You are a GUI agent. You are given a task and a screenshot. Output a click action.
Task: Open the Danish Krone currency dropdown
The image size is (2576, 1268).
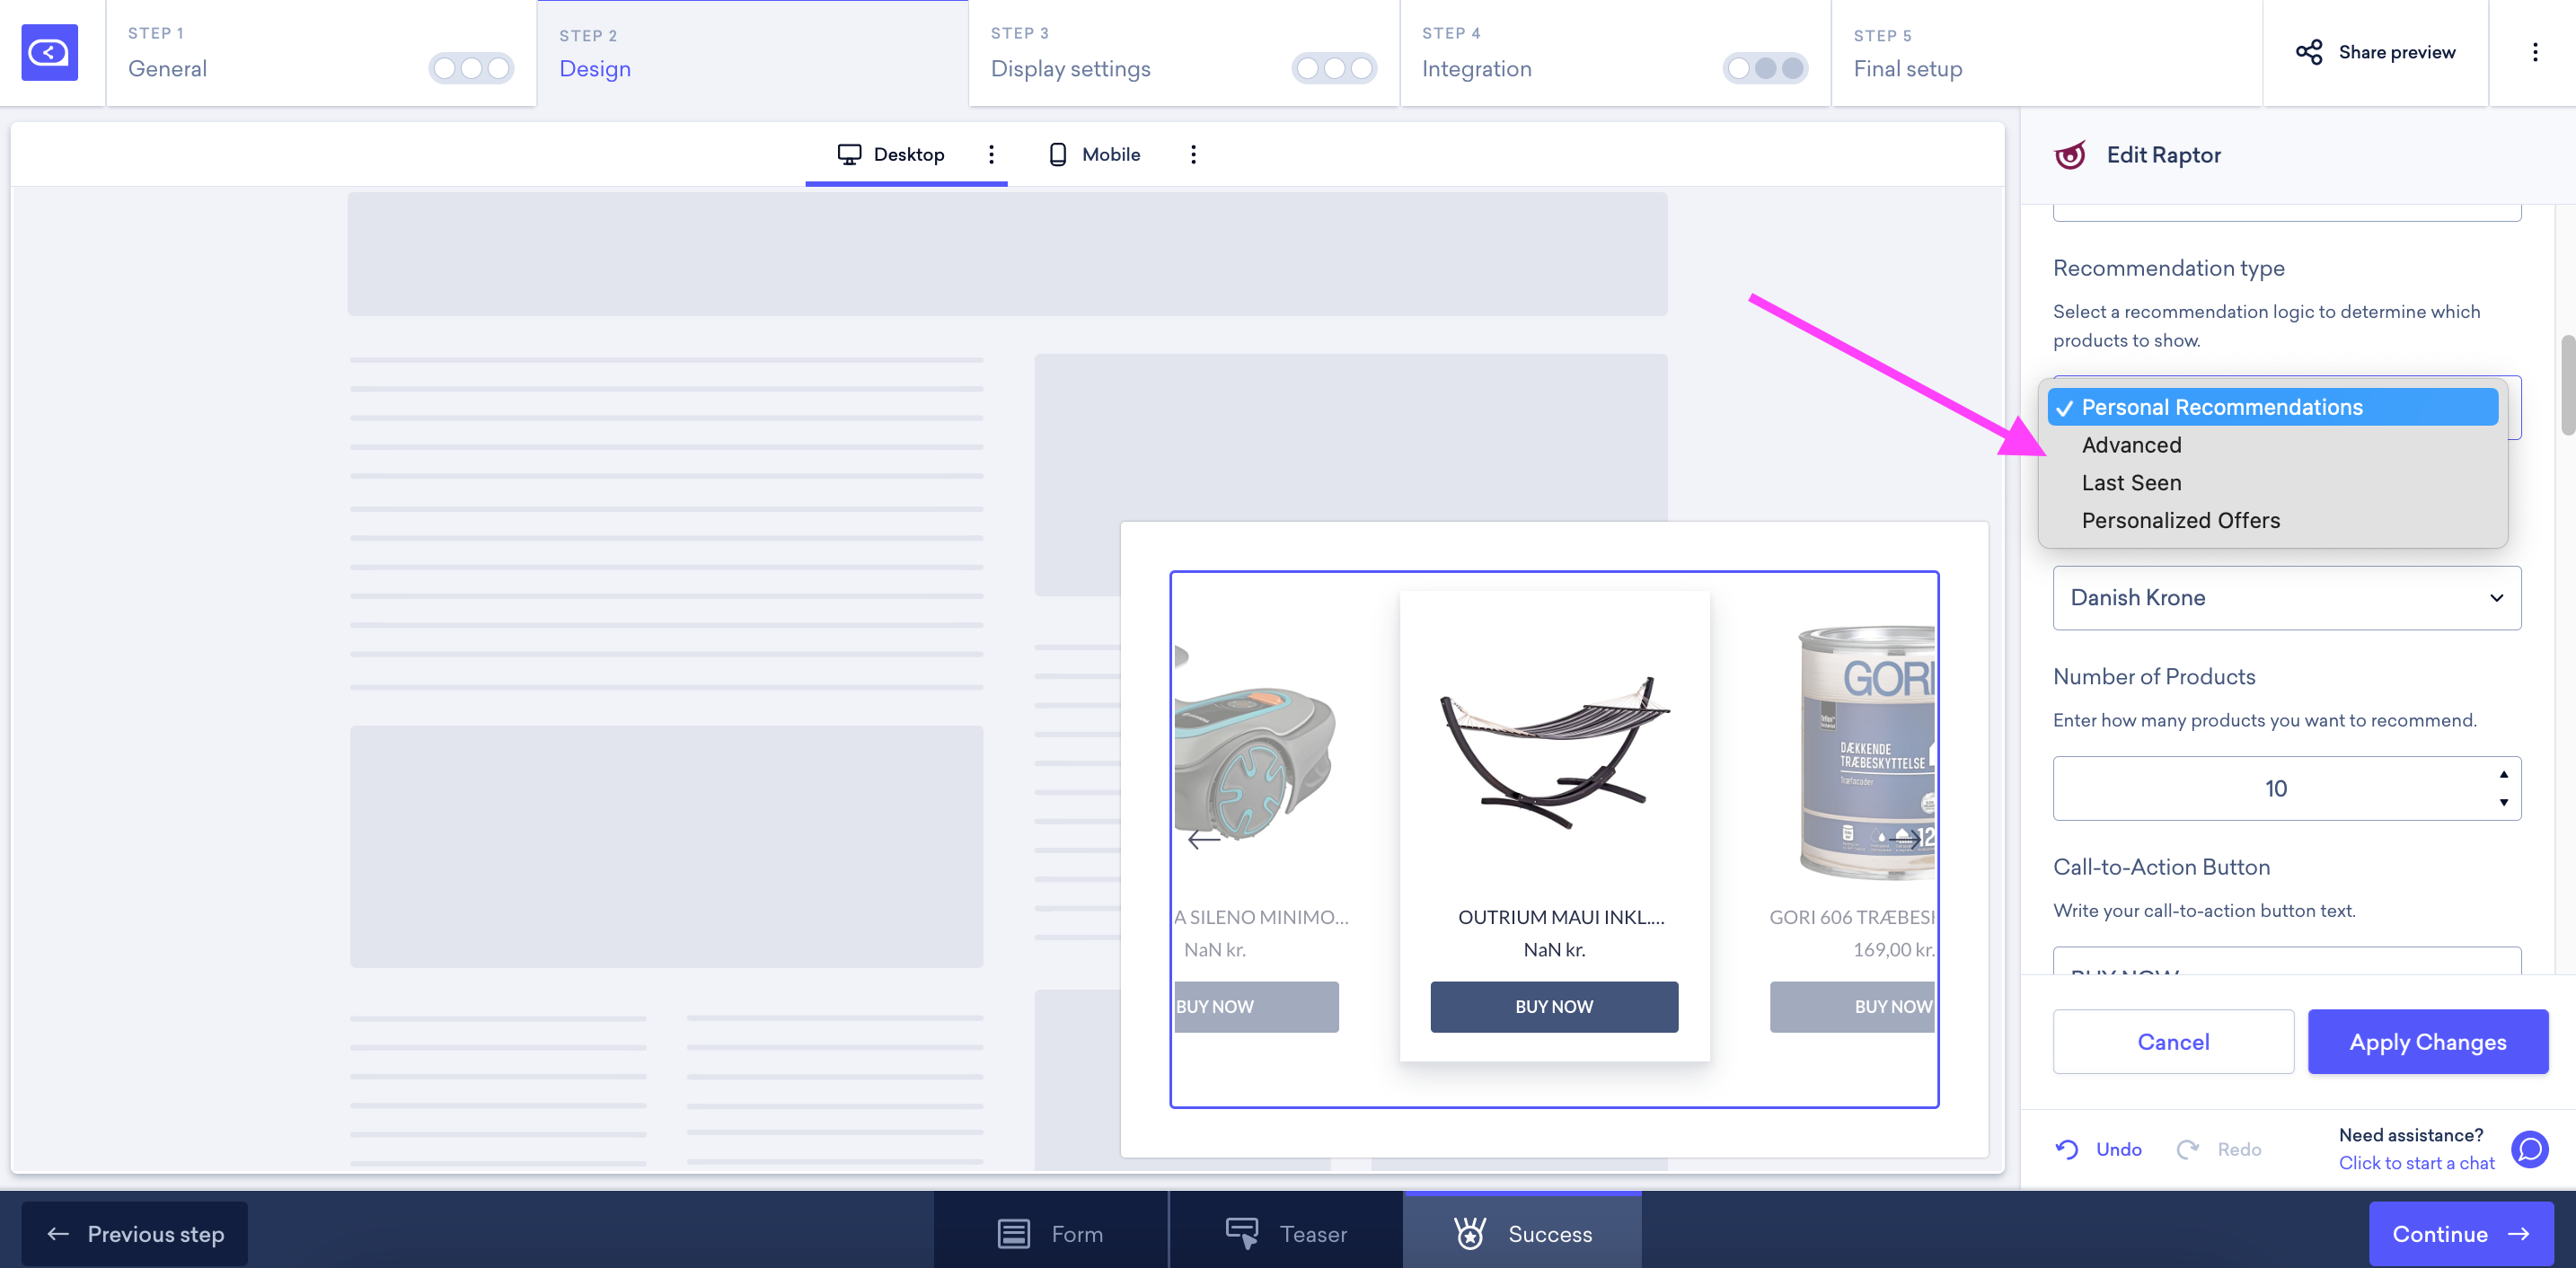click(x=2286, y=597)
